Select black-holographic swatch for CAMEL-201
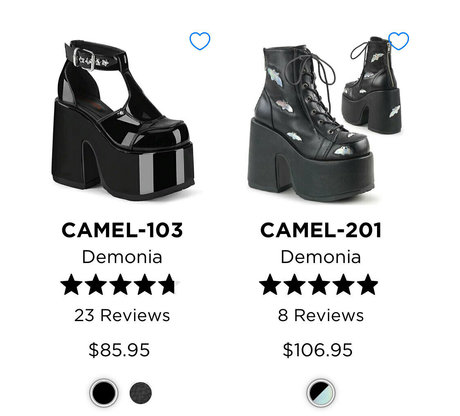Screen dimensions: 460x416 [x=321, y=393]
